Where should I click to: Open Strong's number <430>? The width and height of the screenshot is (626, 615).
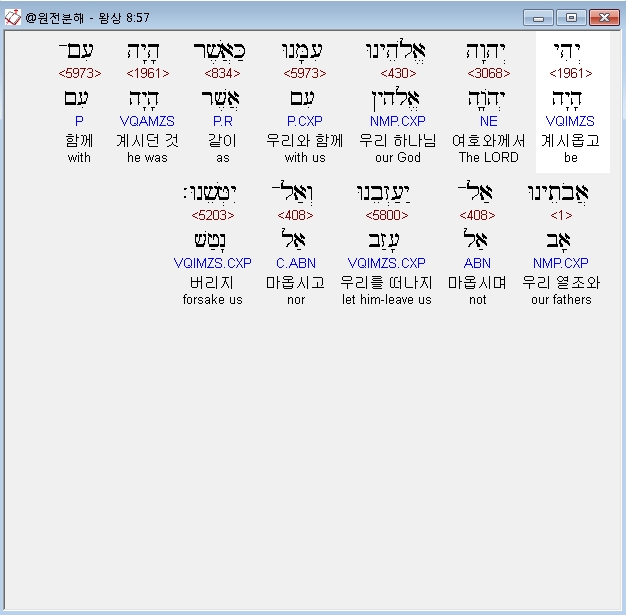point(398,73)
